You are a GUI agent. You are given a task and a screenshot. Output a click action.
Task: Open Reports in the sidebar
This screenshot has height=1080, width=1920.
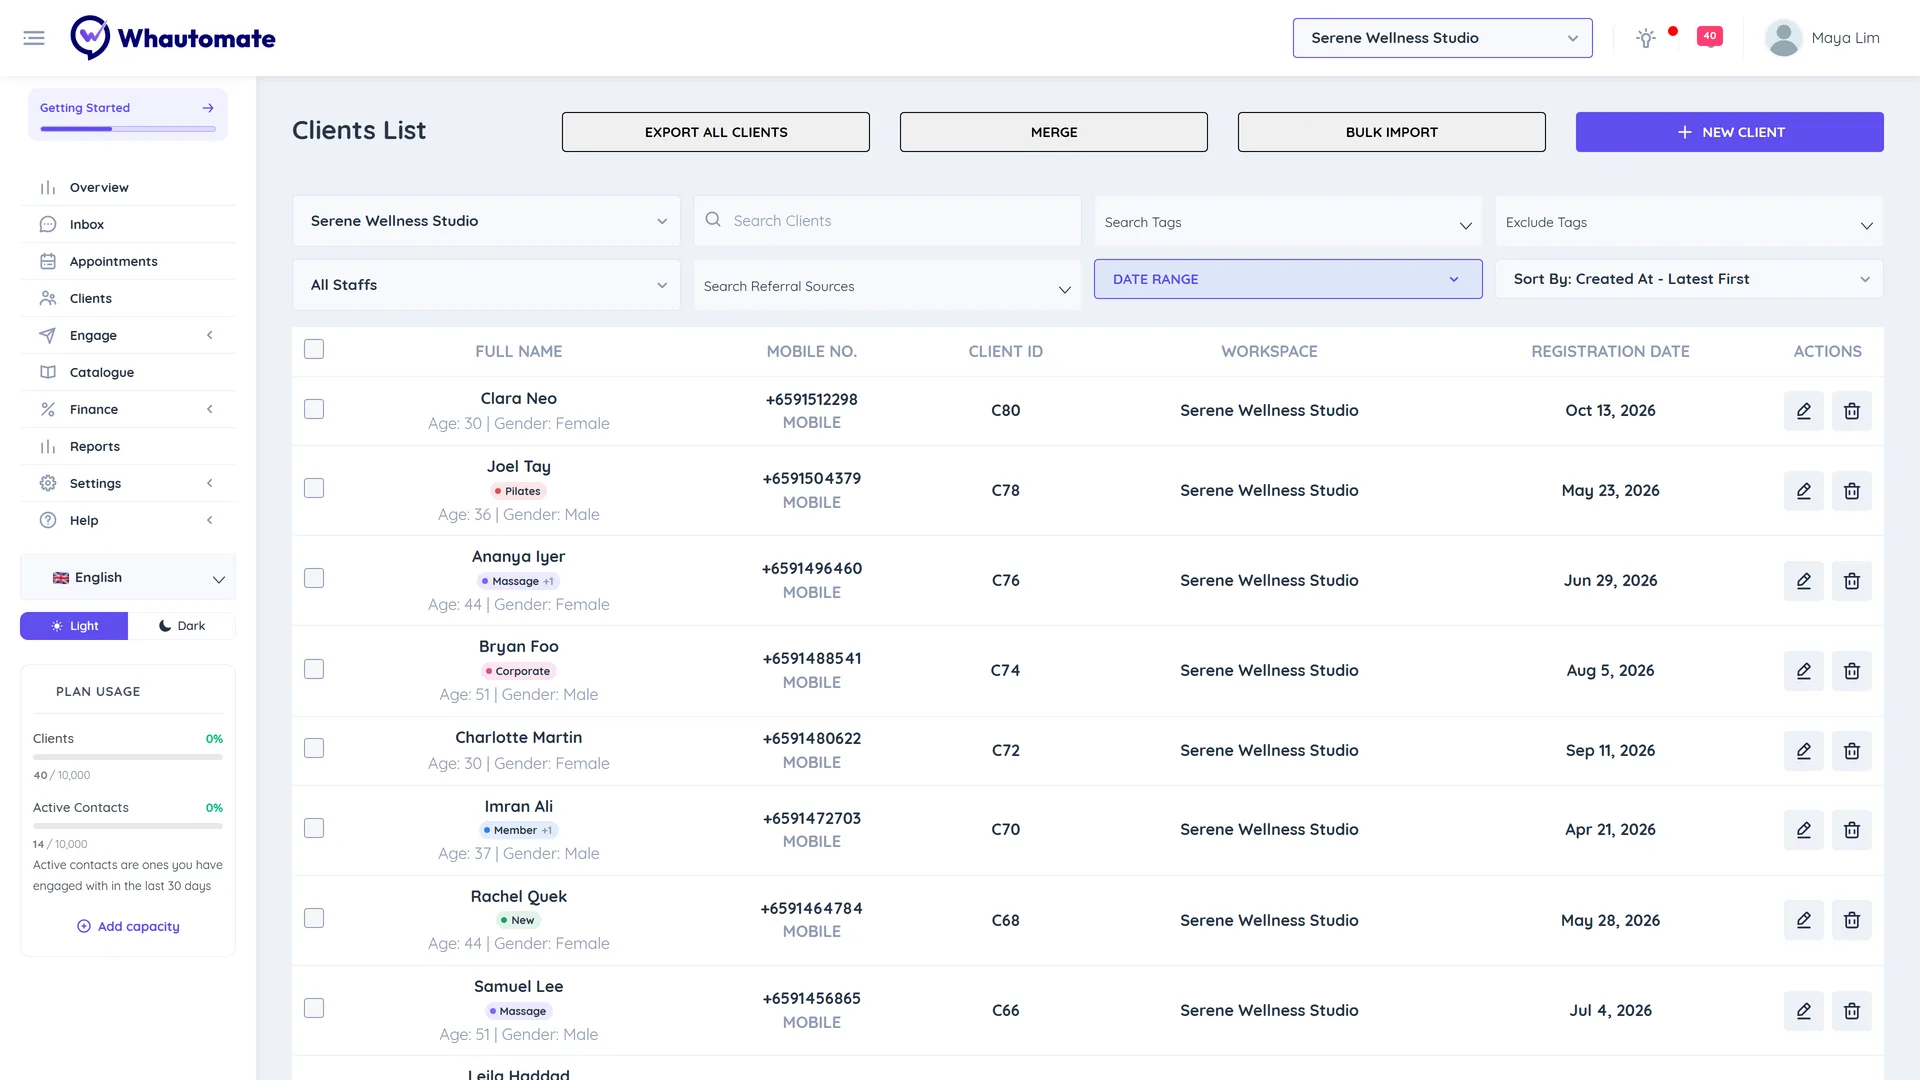point(128,447)
